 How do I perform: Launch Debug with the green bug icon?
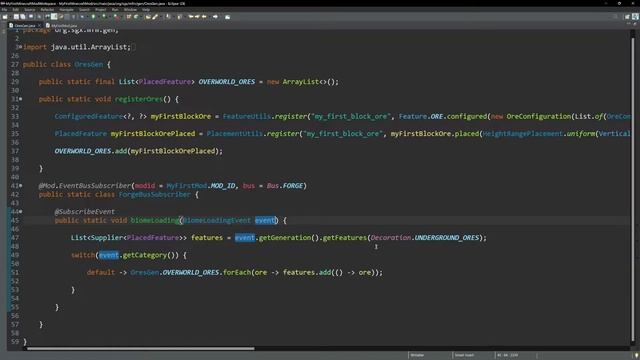coord(93,17)
